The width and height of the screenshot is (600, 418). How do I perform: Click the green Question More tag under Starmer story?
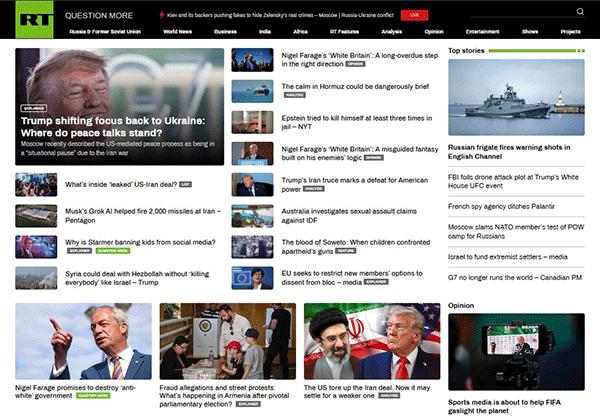tap(113, 251)
